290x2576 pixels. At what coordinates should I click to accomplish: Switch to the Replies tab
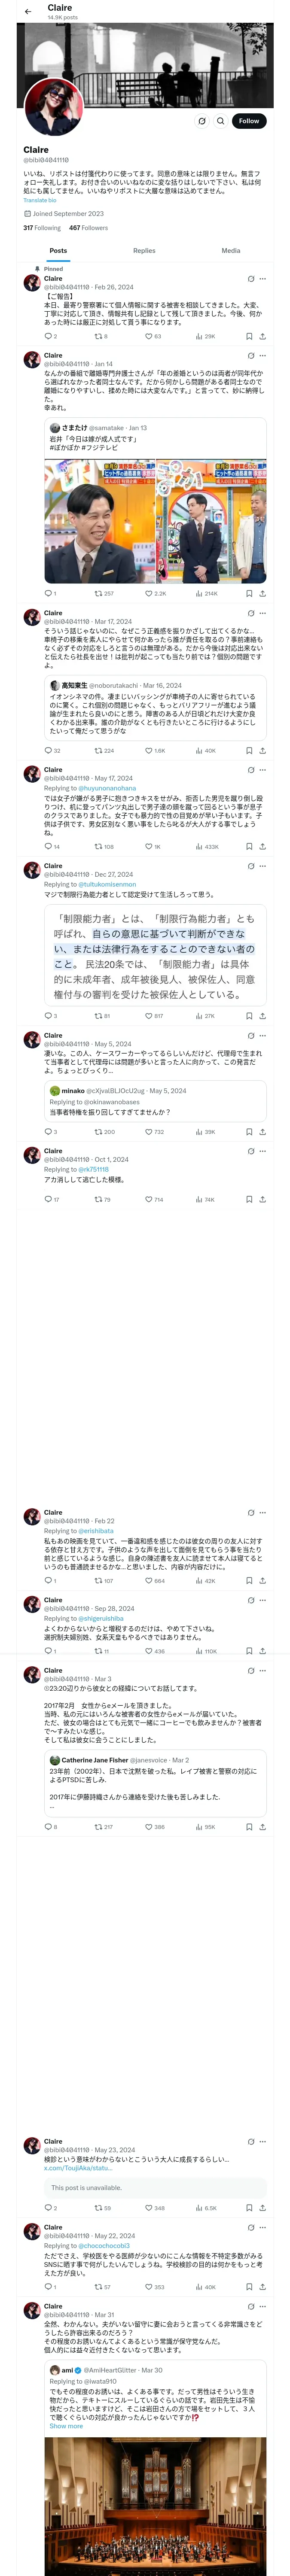(x=144, y=251)
